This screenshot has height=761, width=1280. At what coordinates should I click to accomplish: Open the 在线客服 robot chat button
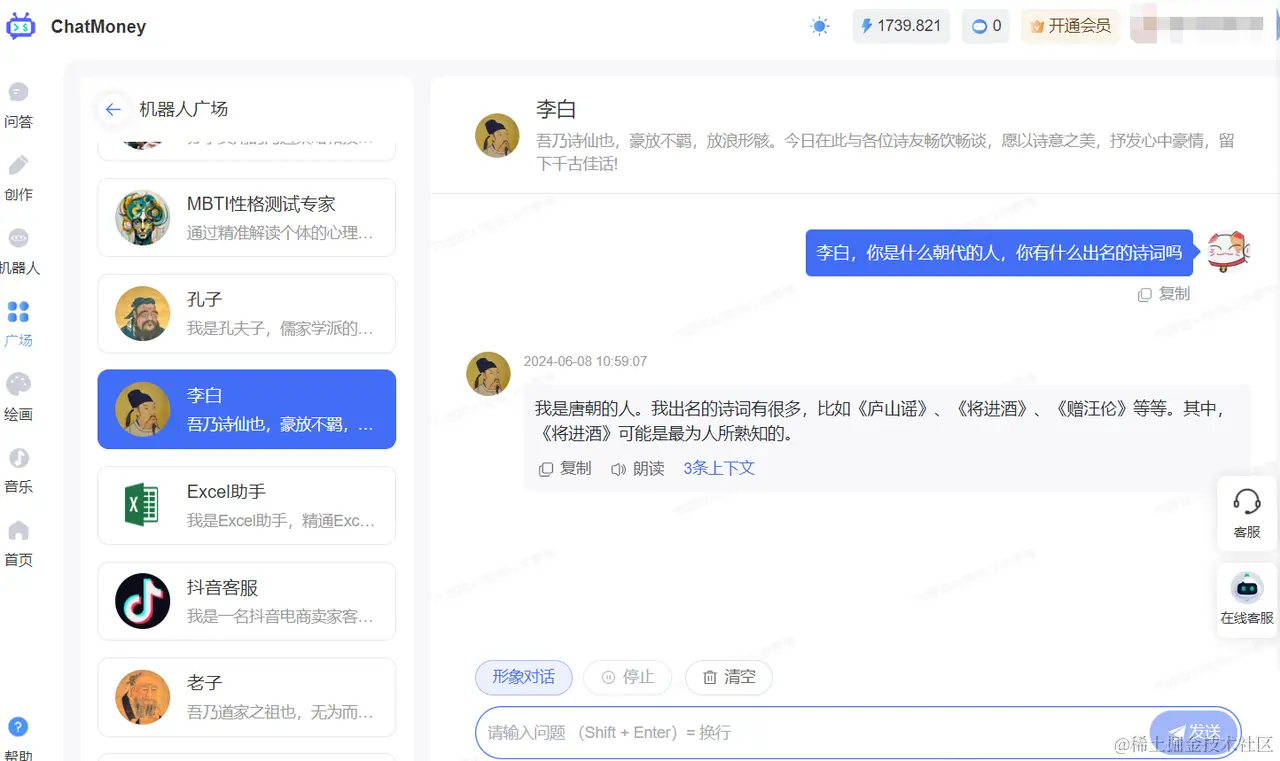coord(1247,600)
